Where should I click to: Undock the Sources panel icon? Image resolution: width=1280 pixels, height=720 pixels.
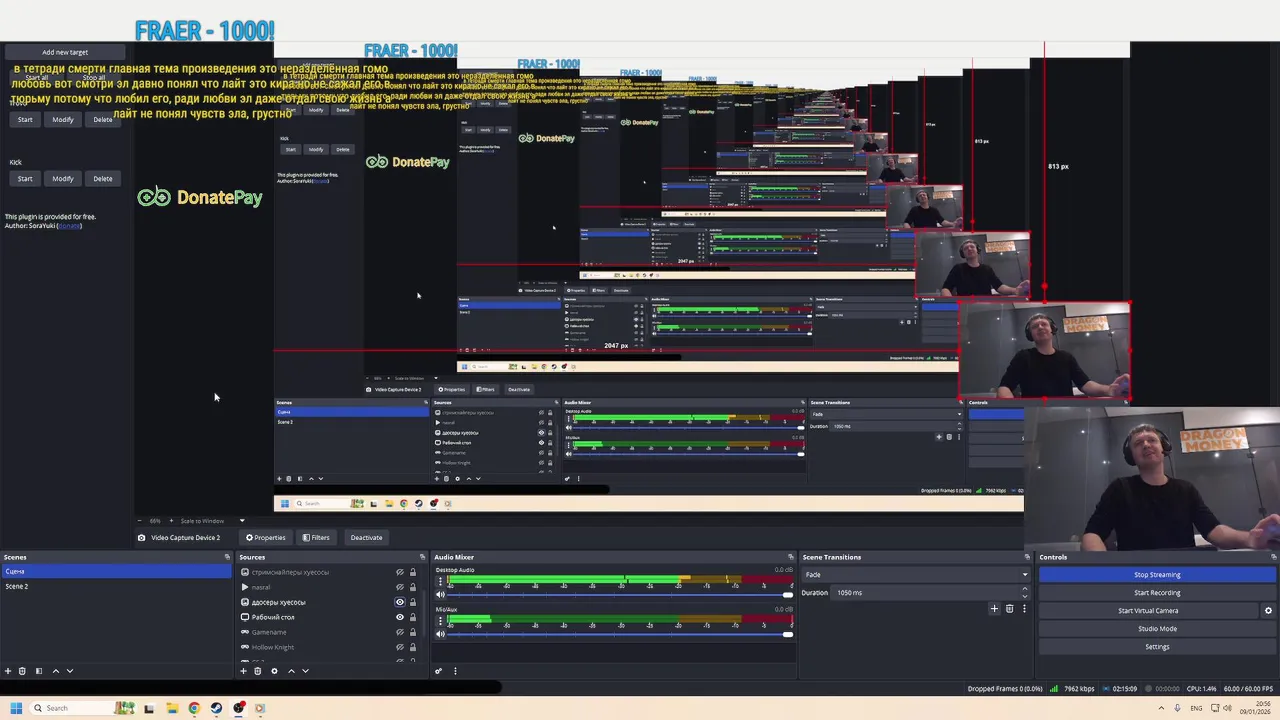coord(422,557)
